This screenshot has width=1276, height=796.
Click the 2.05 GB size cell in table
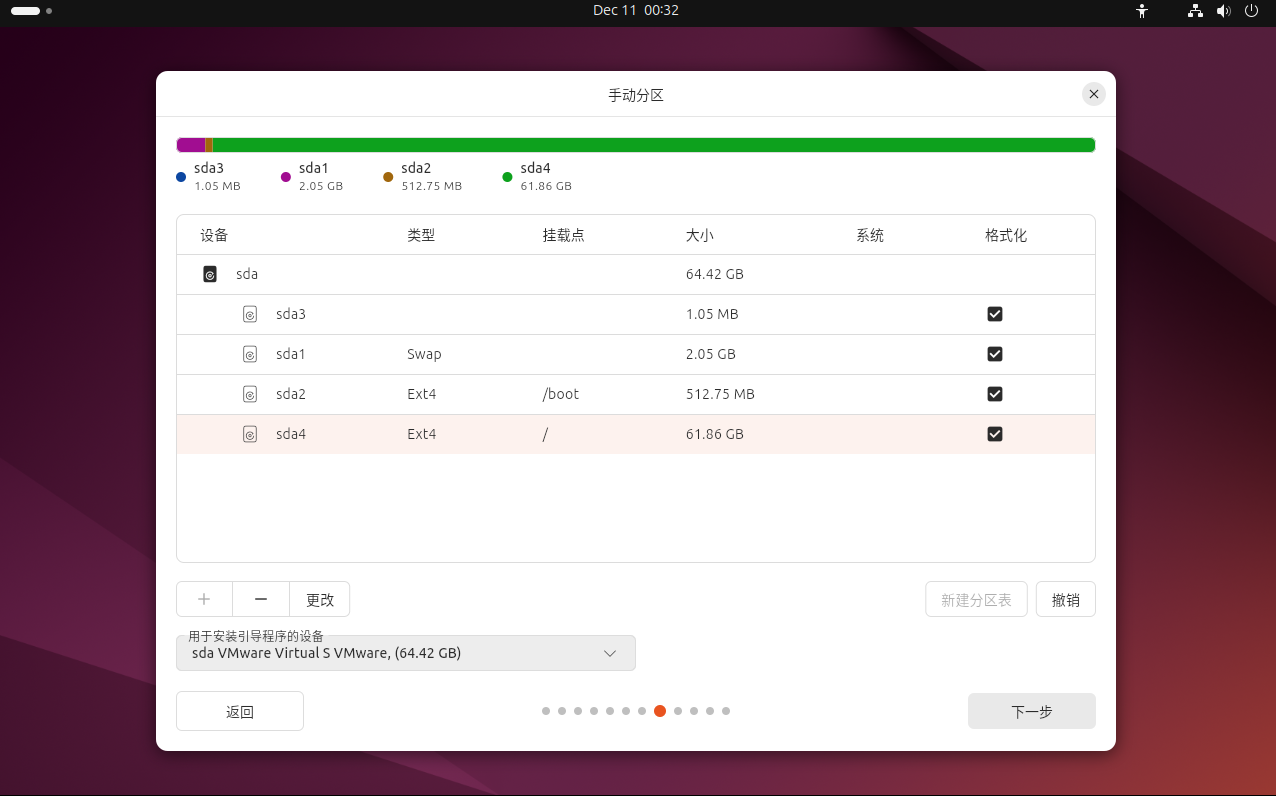click(x=711, y=354)
